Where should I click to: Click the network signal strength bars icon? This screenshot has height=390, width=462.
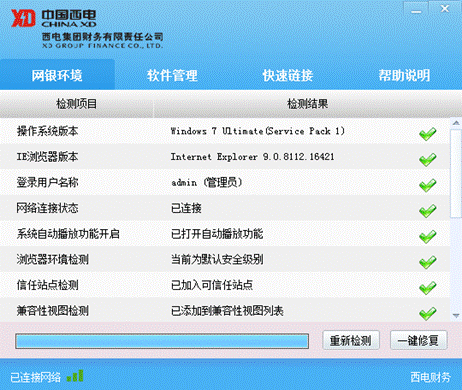coord(75,376)
